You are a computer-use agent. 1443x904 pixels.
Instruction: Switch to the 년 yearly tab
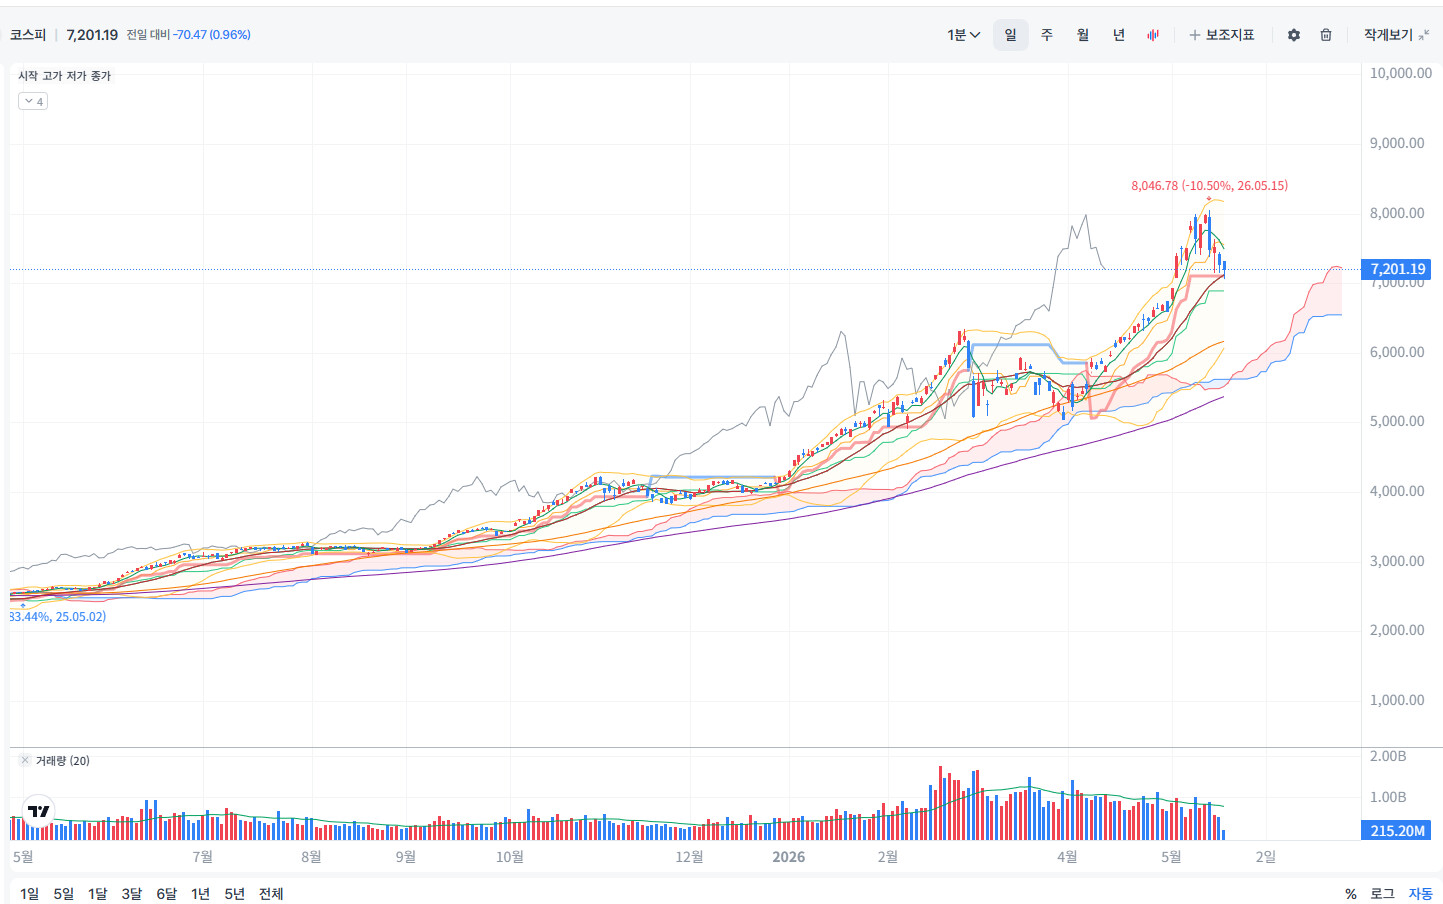pos(1119,35)
